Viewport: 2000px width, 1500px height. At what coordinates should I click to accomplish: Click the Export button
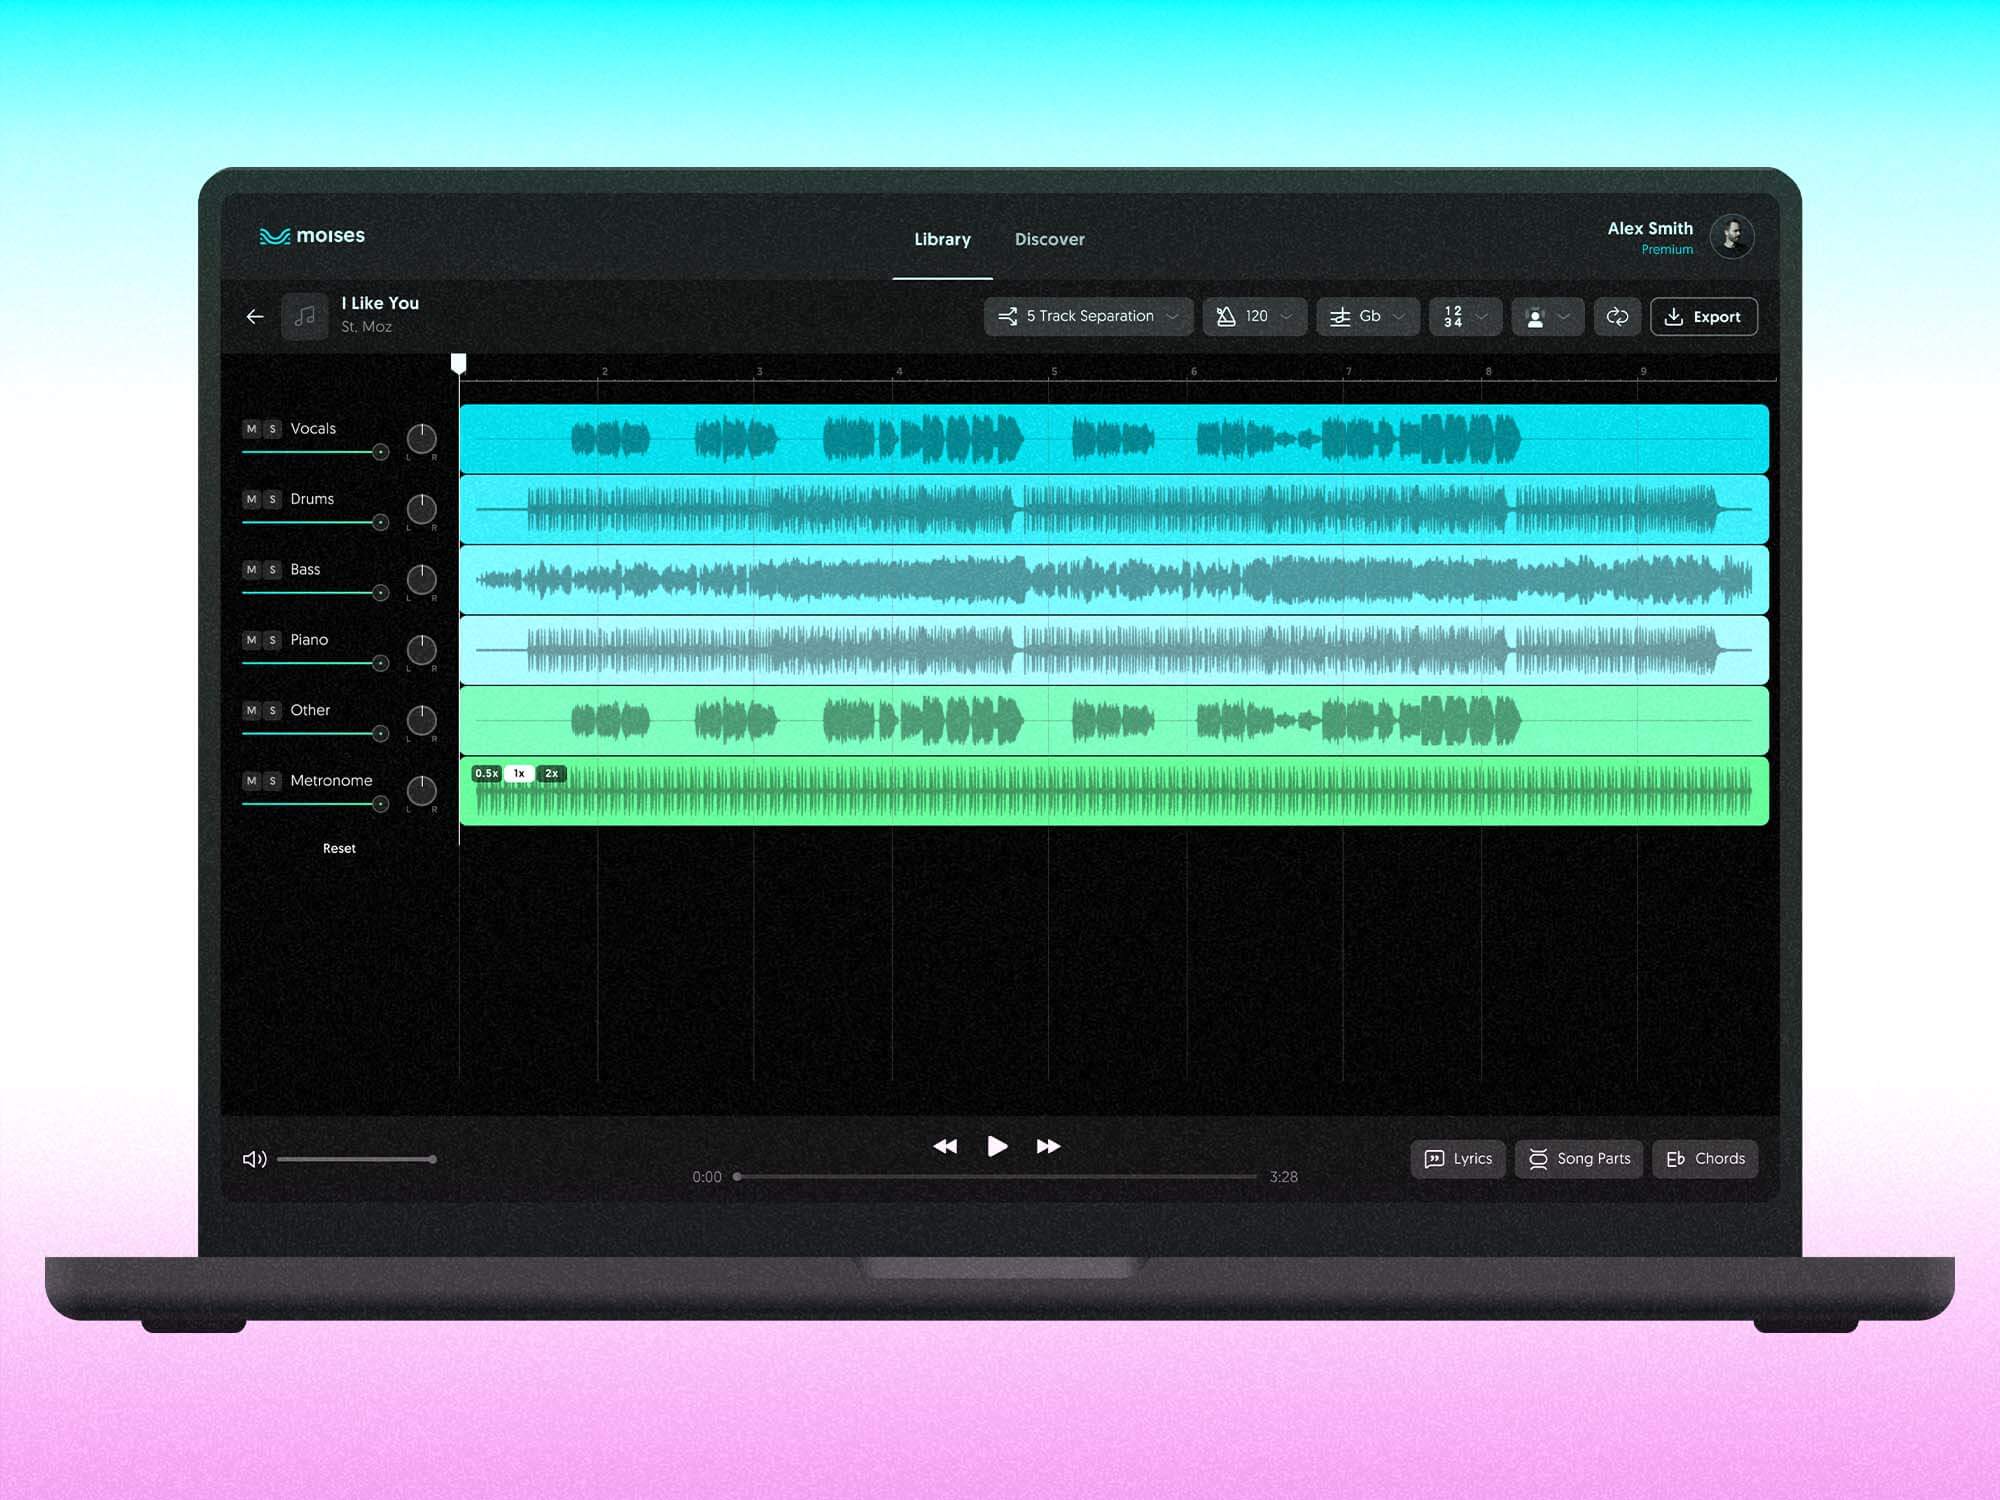click(x=1703, y=317)
